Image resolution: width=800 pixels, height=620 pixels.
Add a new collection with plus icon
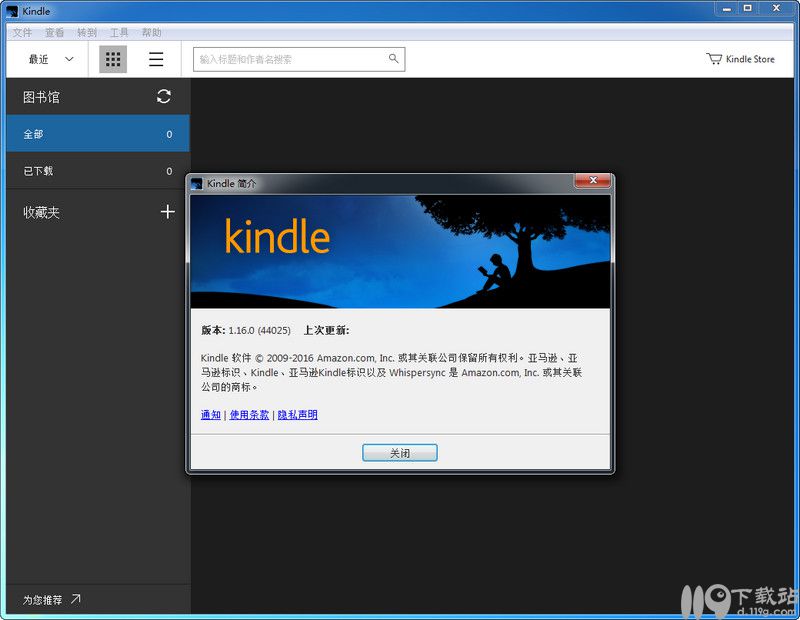pyautogui.click(x=168, y=211)
